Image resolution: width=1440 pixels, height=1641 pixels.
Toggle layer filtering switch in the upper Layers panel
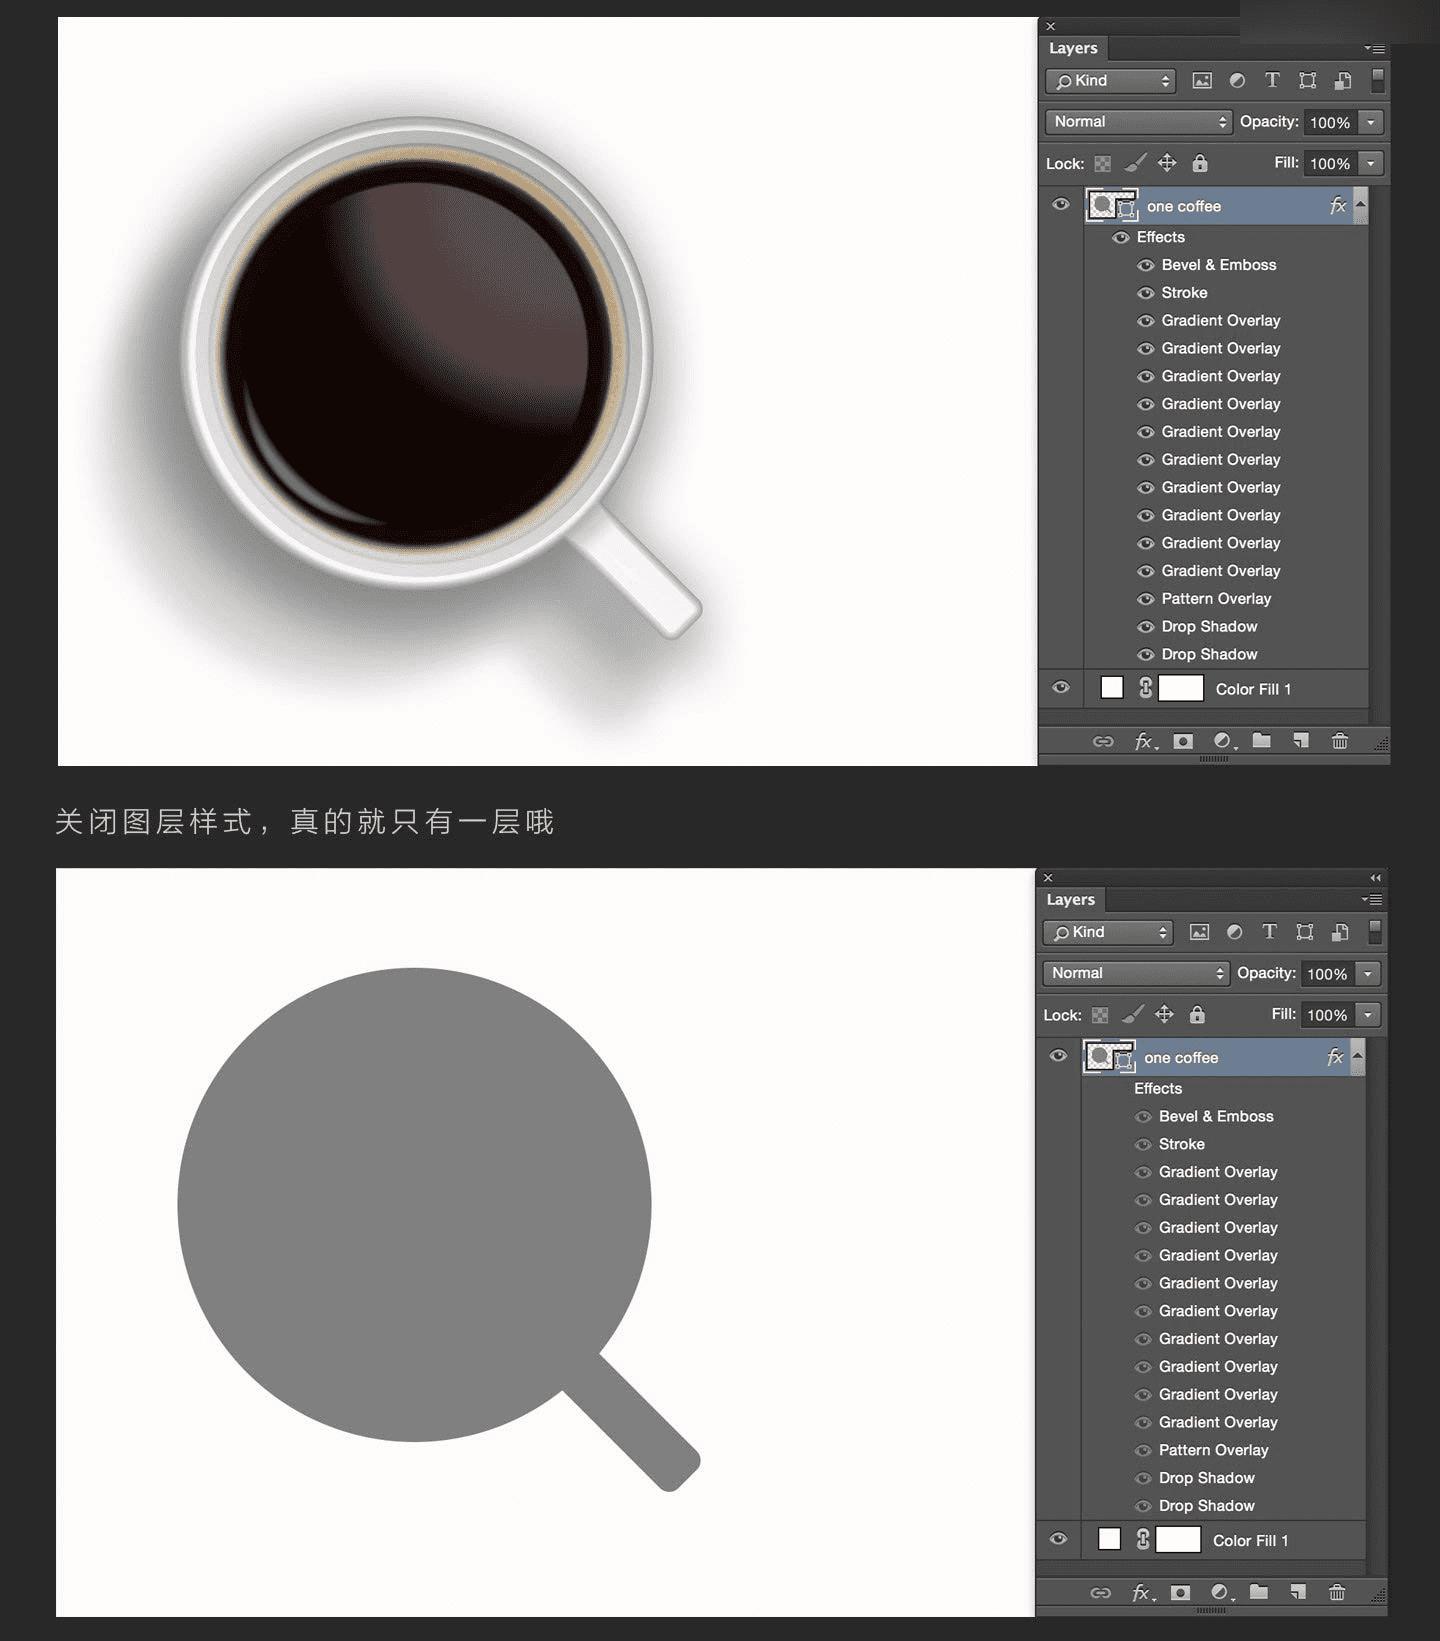1378,80
